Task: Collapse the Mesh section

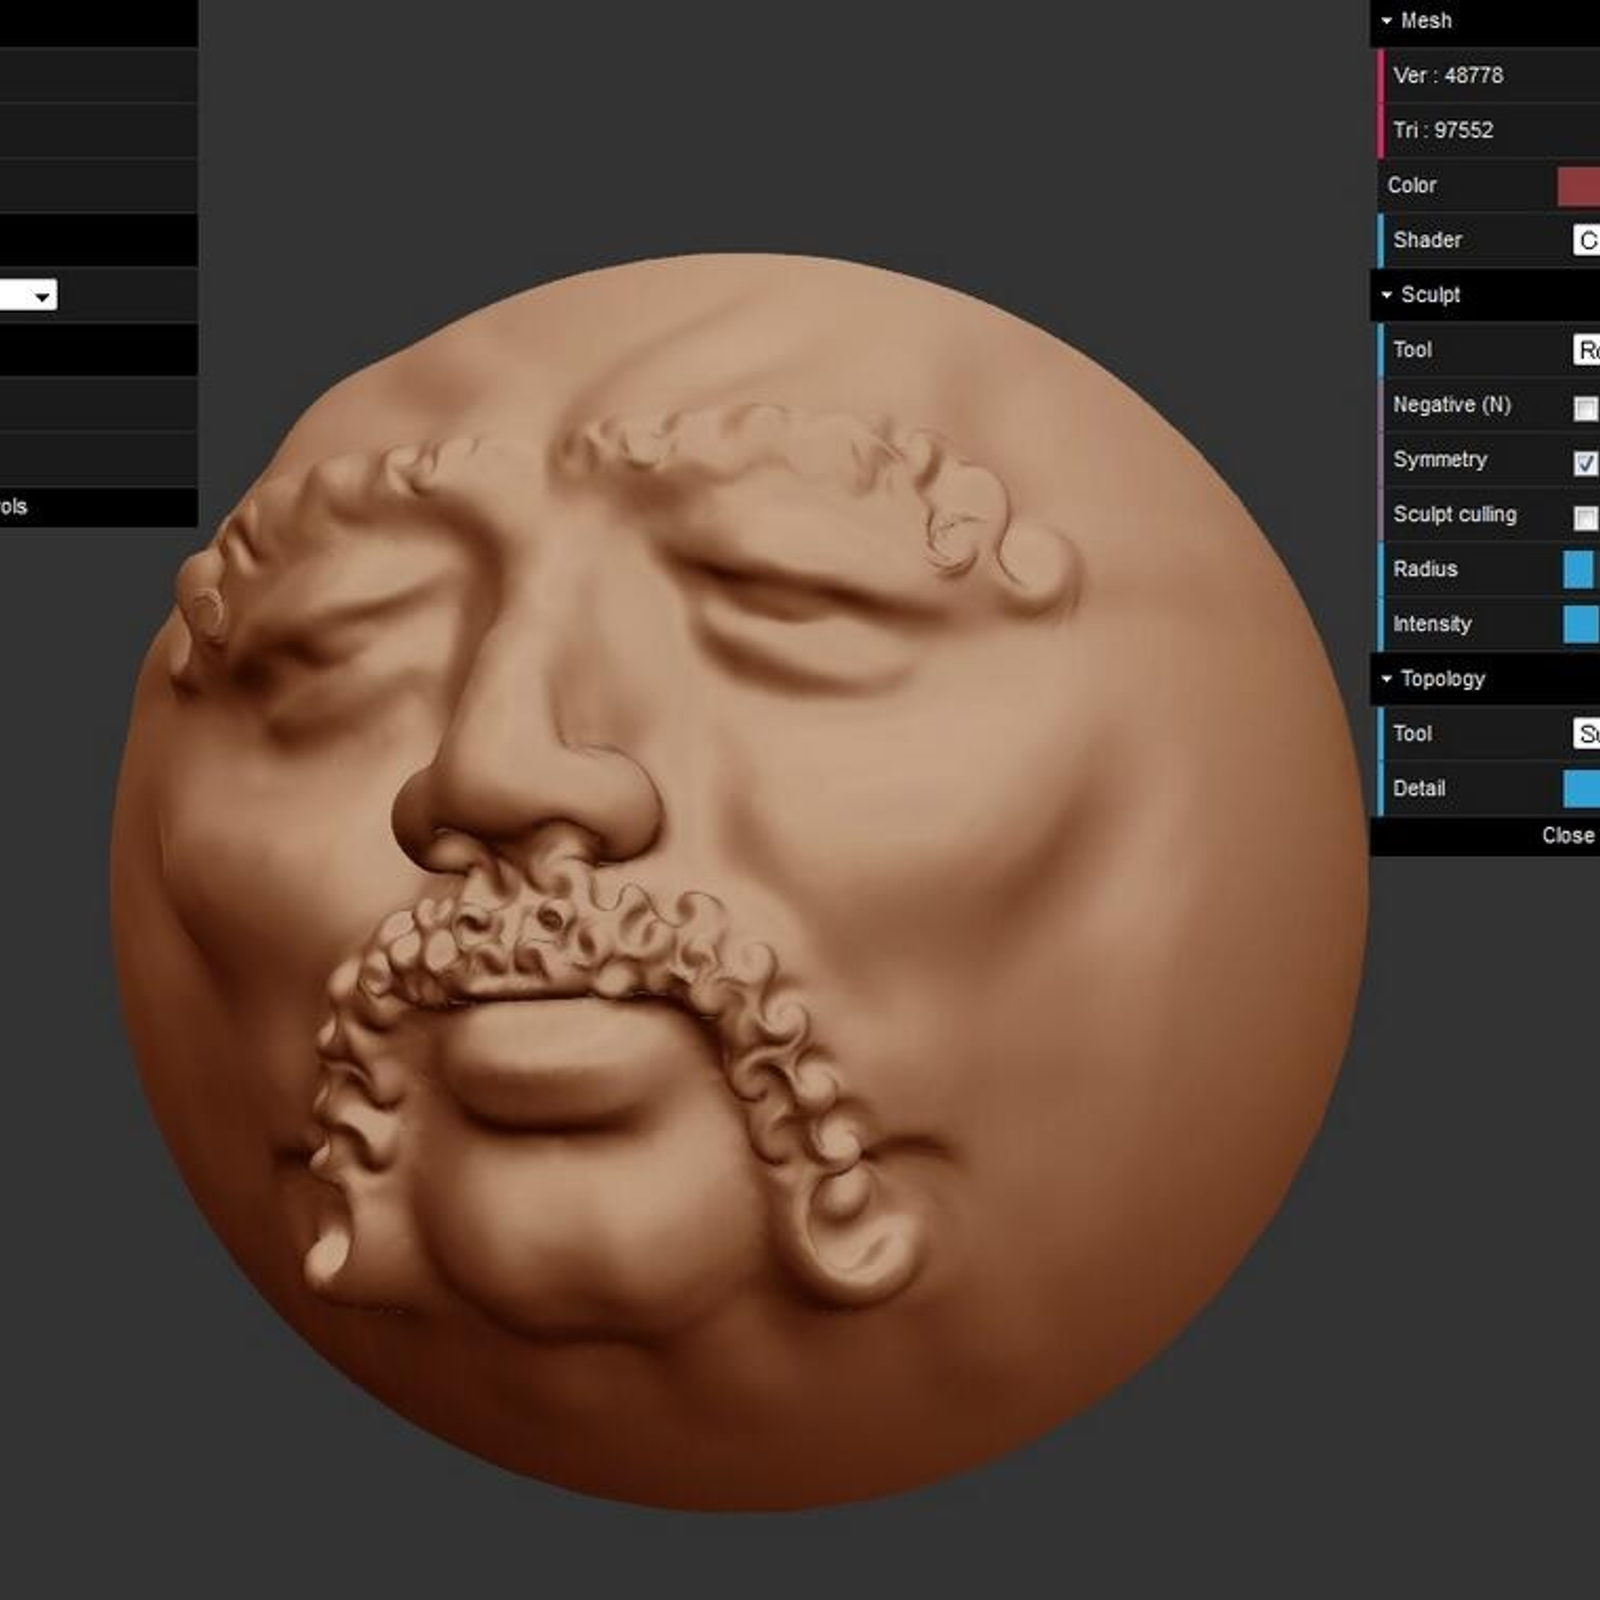Action: [x=1424, y=21]
